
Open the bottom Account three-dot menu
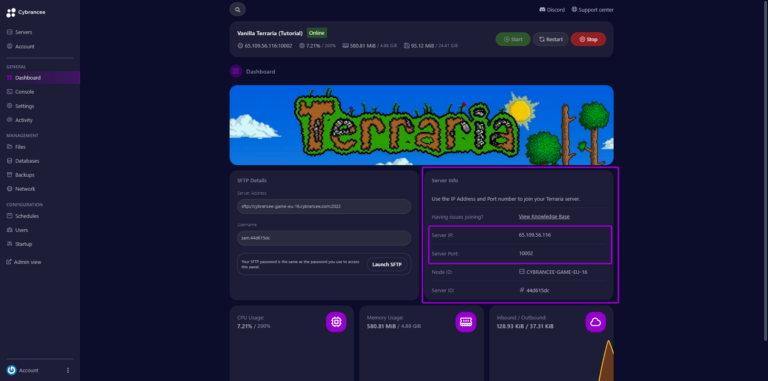(68, 370)
